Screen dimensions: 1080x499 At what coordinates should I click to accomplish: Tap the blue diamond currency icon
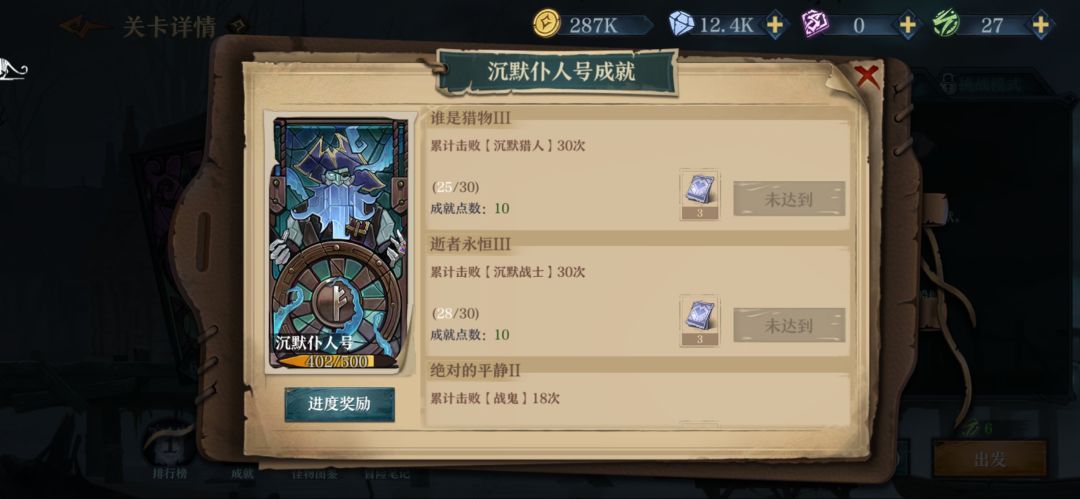pos(681,25)
